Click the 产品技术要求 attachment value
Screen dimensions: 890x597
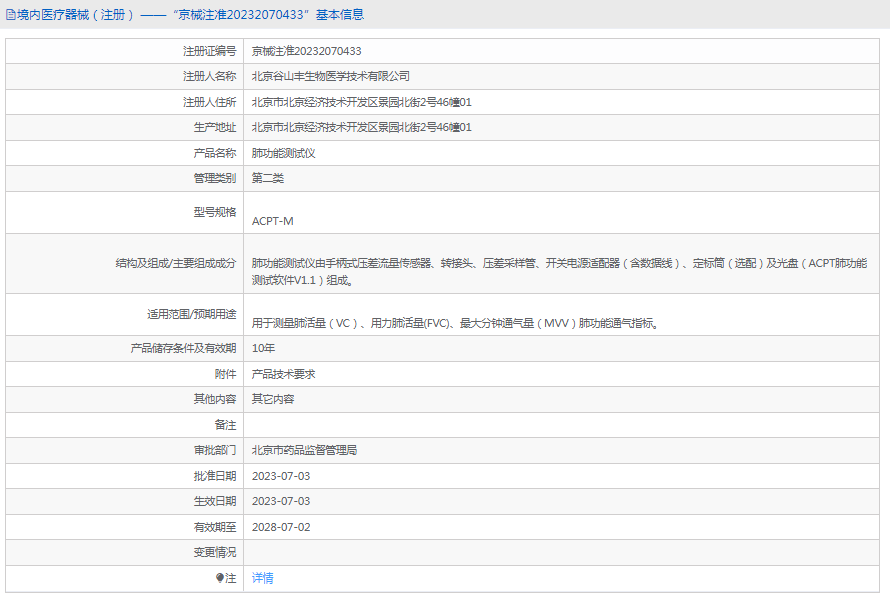point(283,374)
